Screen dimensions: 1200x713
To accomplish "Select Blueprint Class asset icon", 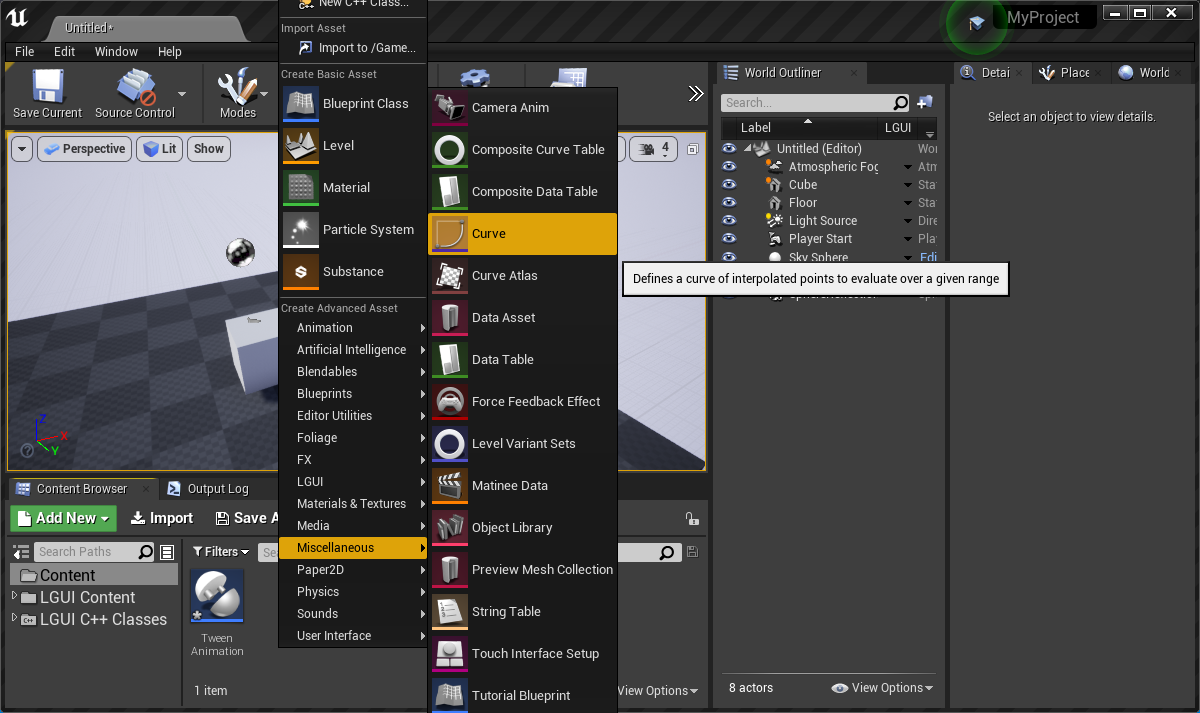I will coord(301,104).
